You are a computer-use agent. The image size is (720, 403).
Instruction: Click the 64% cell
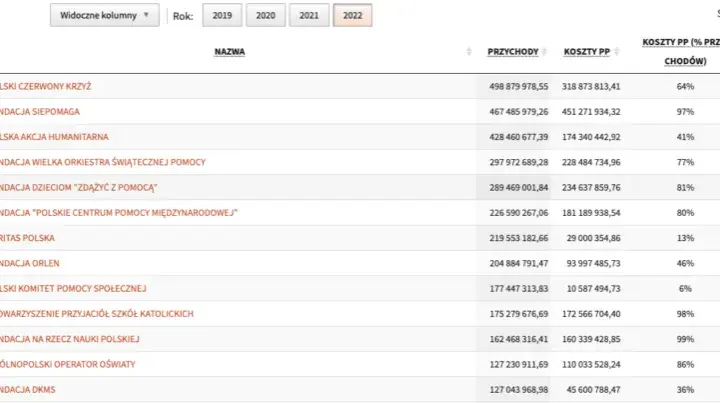tap(685, 86)
